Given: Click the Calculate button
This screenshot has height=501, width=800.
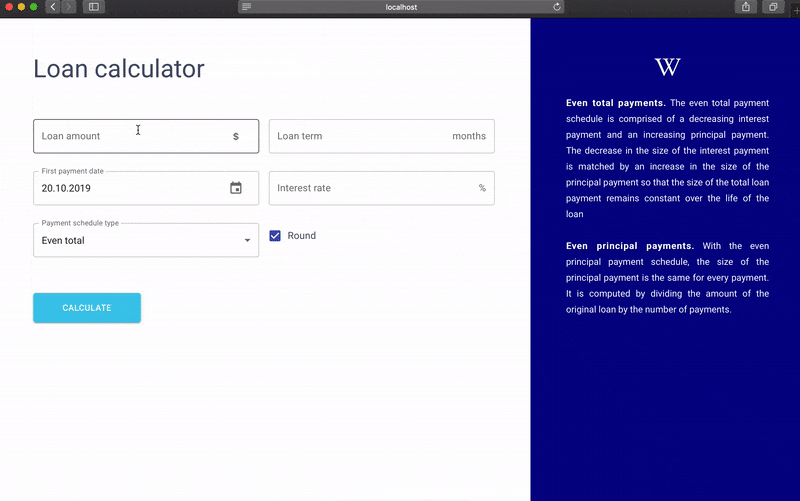Looking at the screenshot, I should [x=87, y=308].
